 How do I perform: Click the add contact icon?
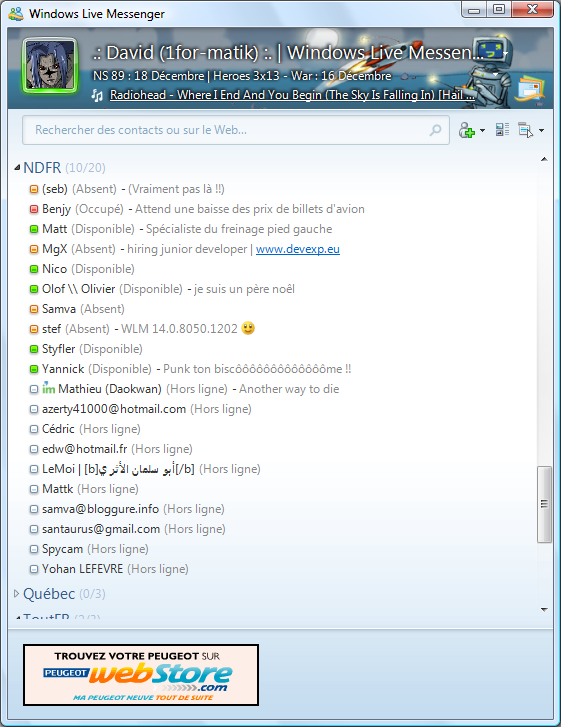tap(467, 130)
